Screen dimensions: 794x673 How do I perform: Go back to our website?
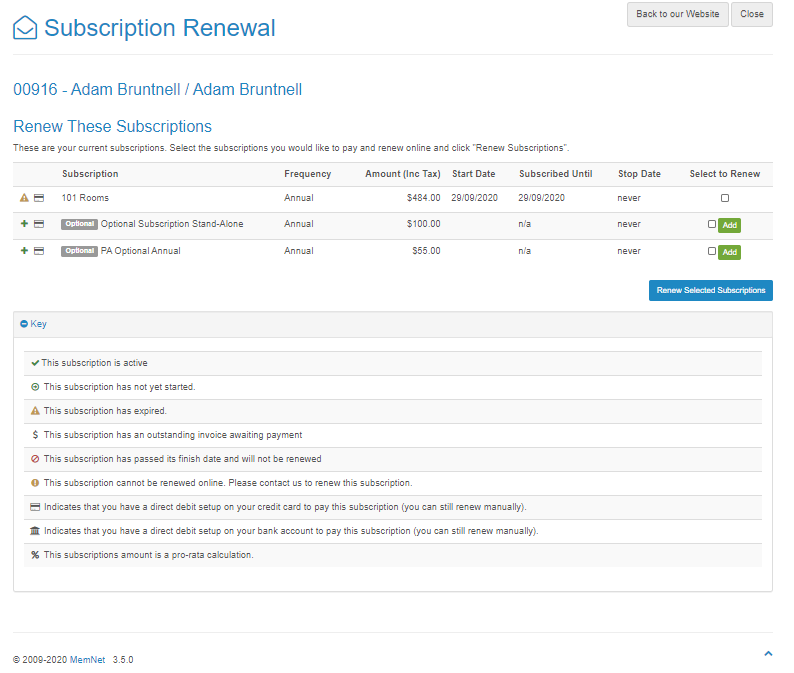677,14
